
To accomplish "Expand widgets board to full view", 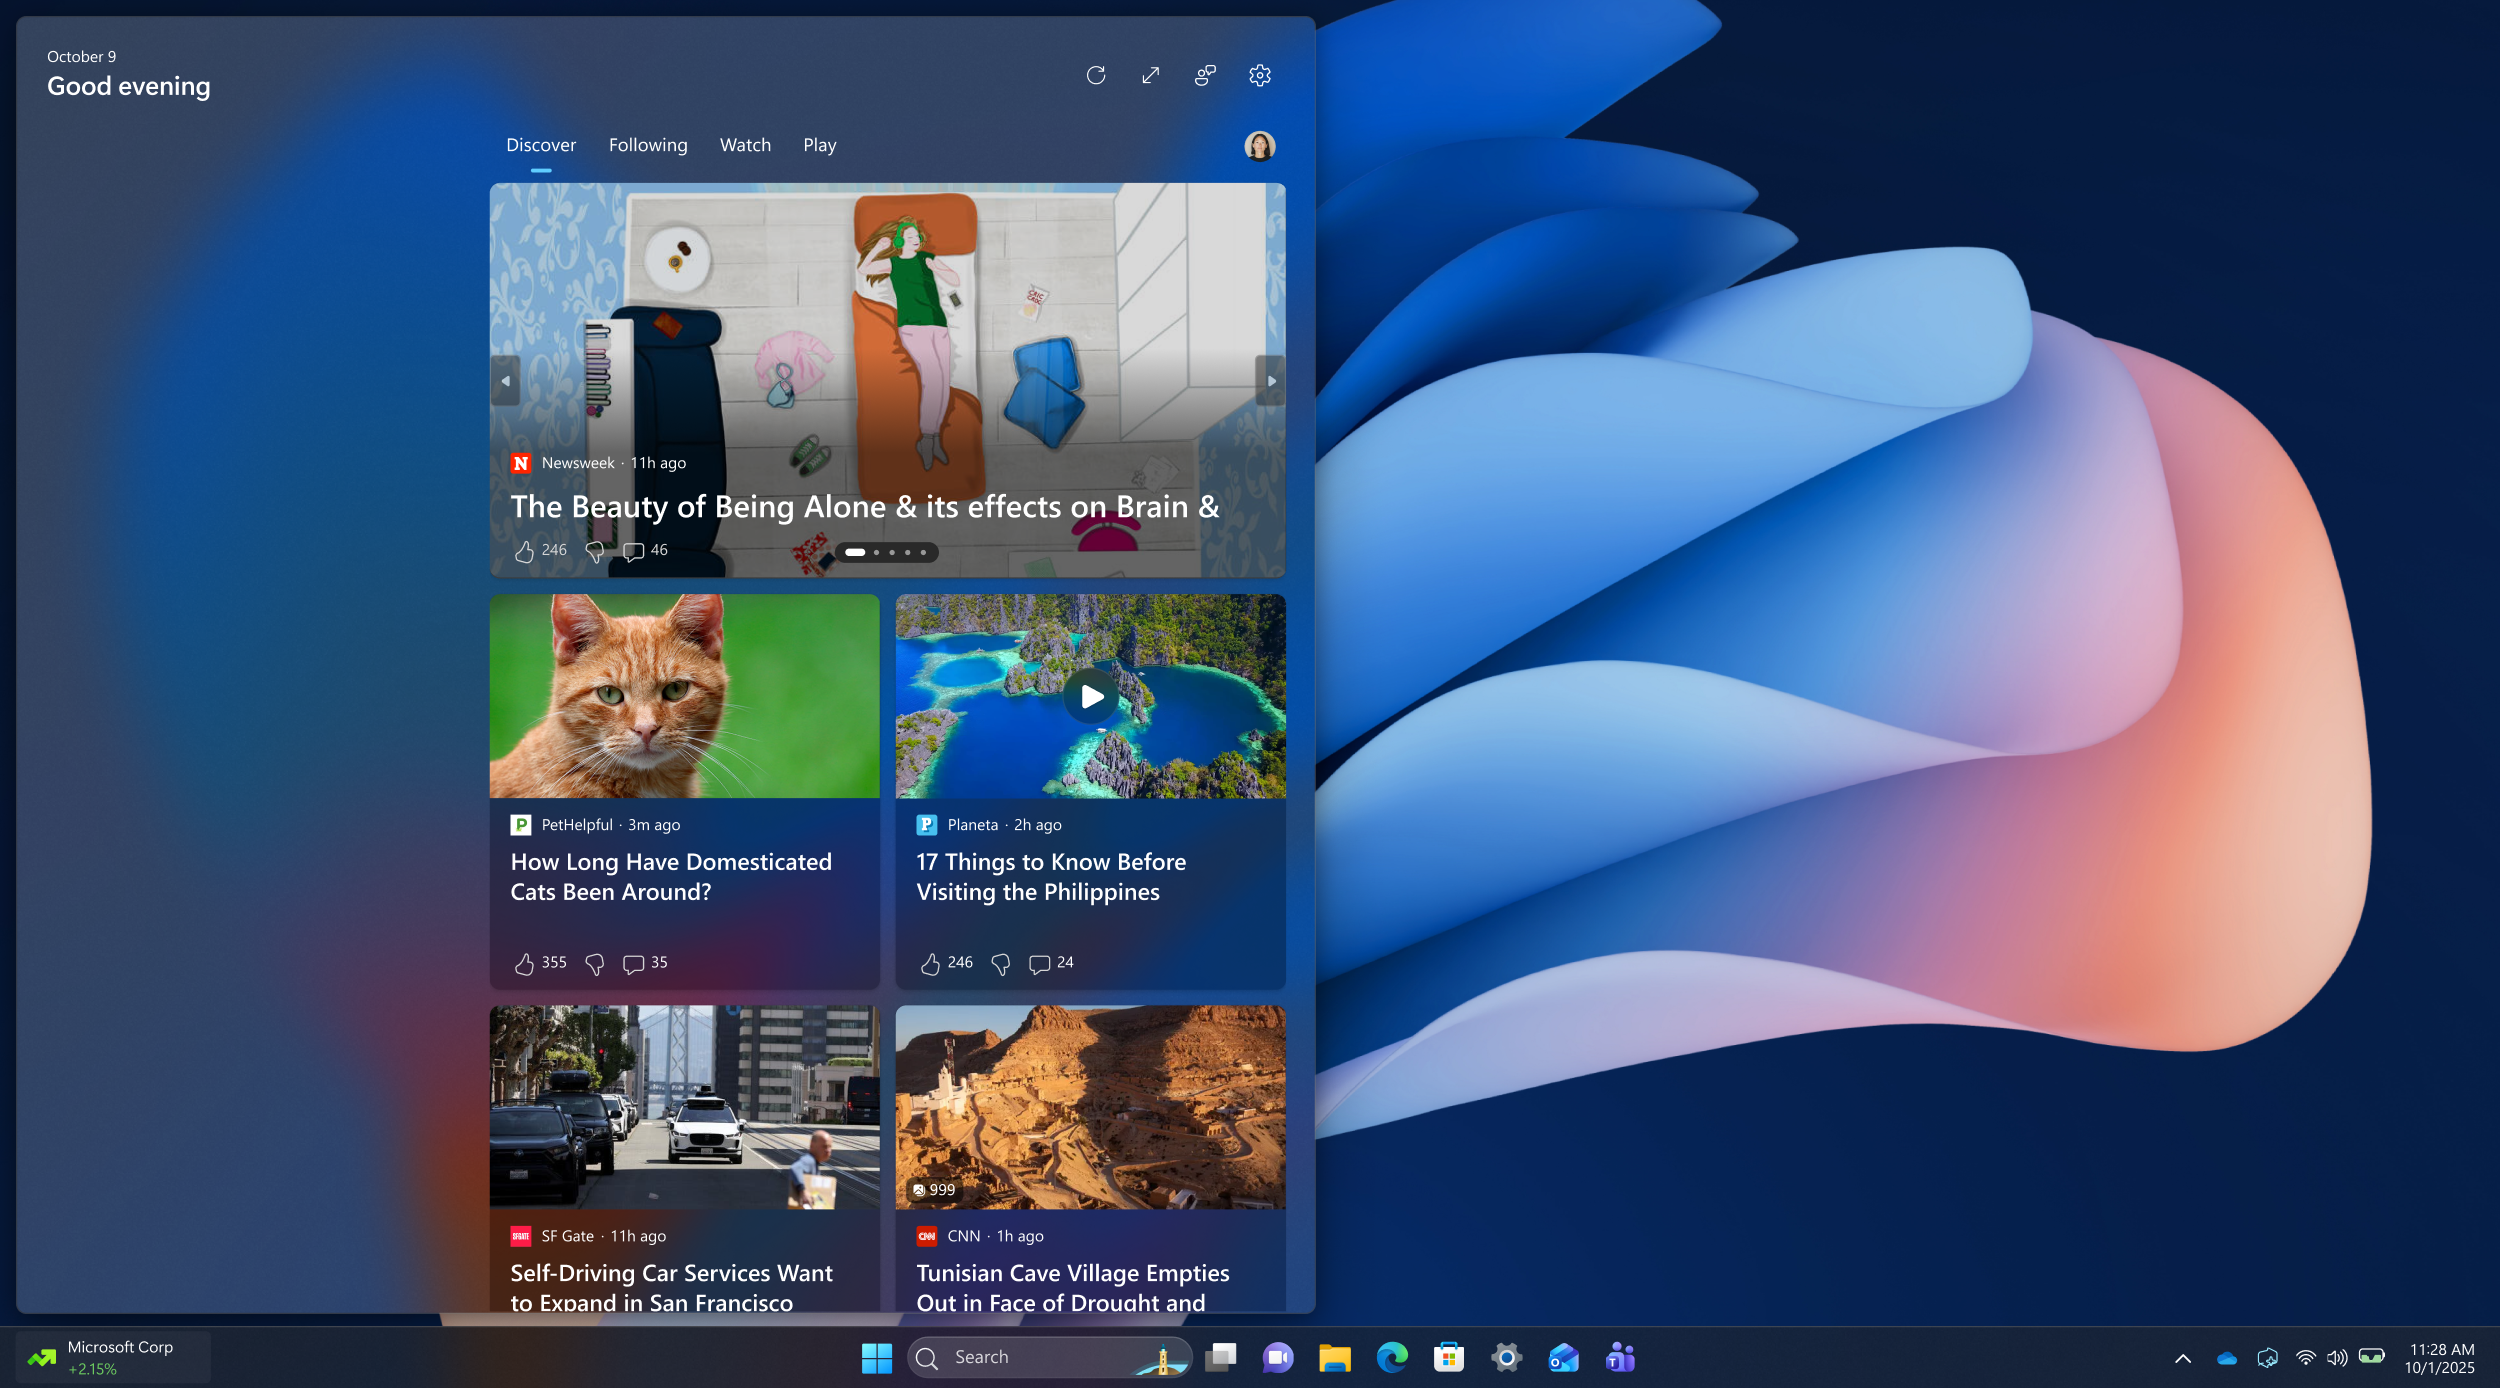I will [1151, 75].
